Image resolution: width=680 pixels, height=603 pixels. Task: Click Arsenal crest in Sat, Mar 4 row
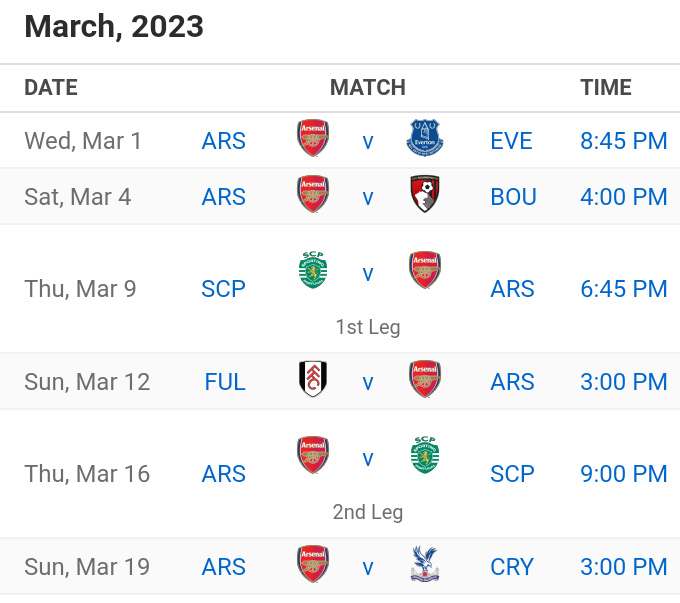pyautogui.click(x=313, y=194)
